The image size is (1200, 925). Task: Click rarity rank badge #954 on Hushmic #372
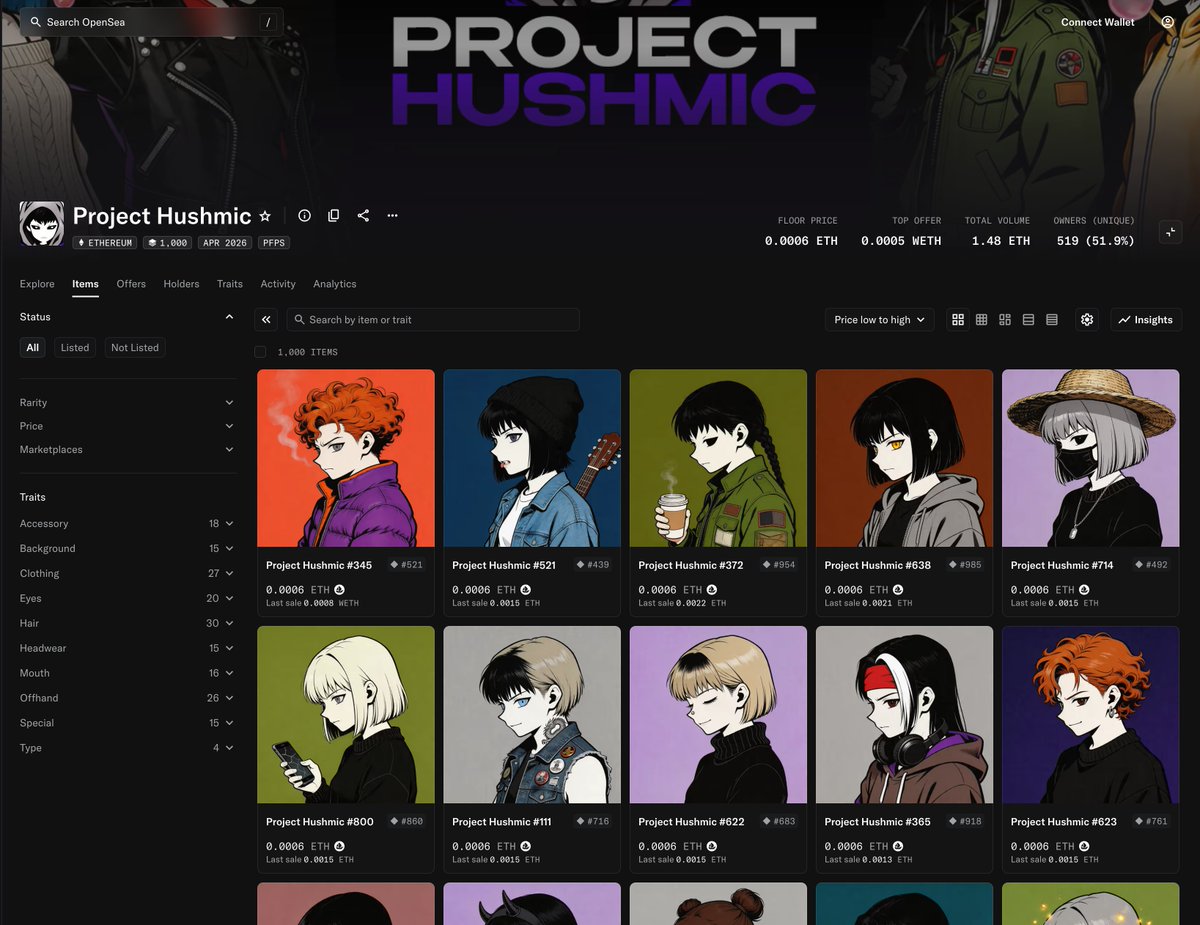pos(779,565)
